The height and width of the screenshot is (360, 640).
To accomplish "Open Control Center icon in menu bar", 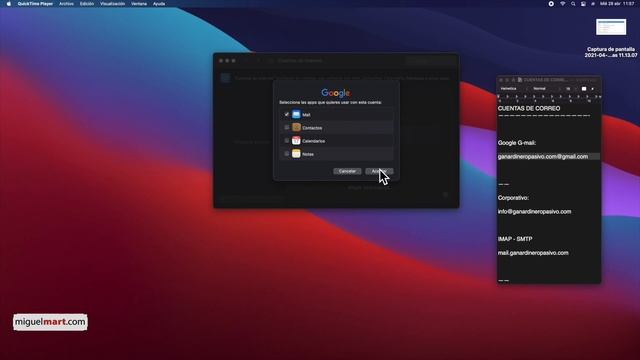I will point(583,4).
